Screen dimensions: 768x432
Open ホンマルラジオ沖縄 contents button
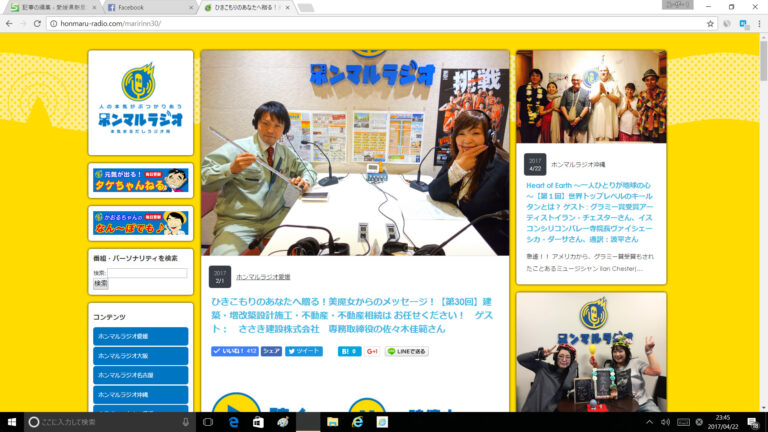pos(141,395)
